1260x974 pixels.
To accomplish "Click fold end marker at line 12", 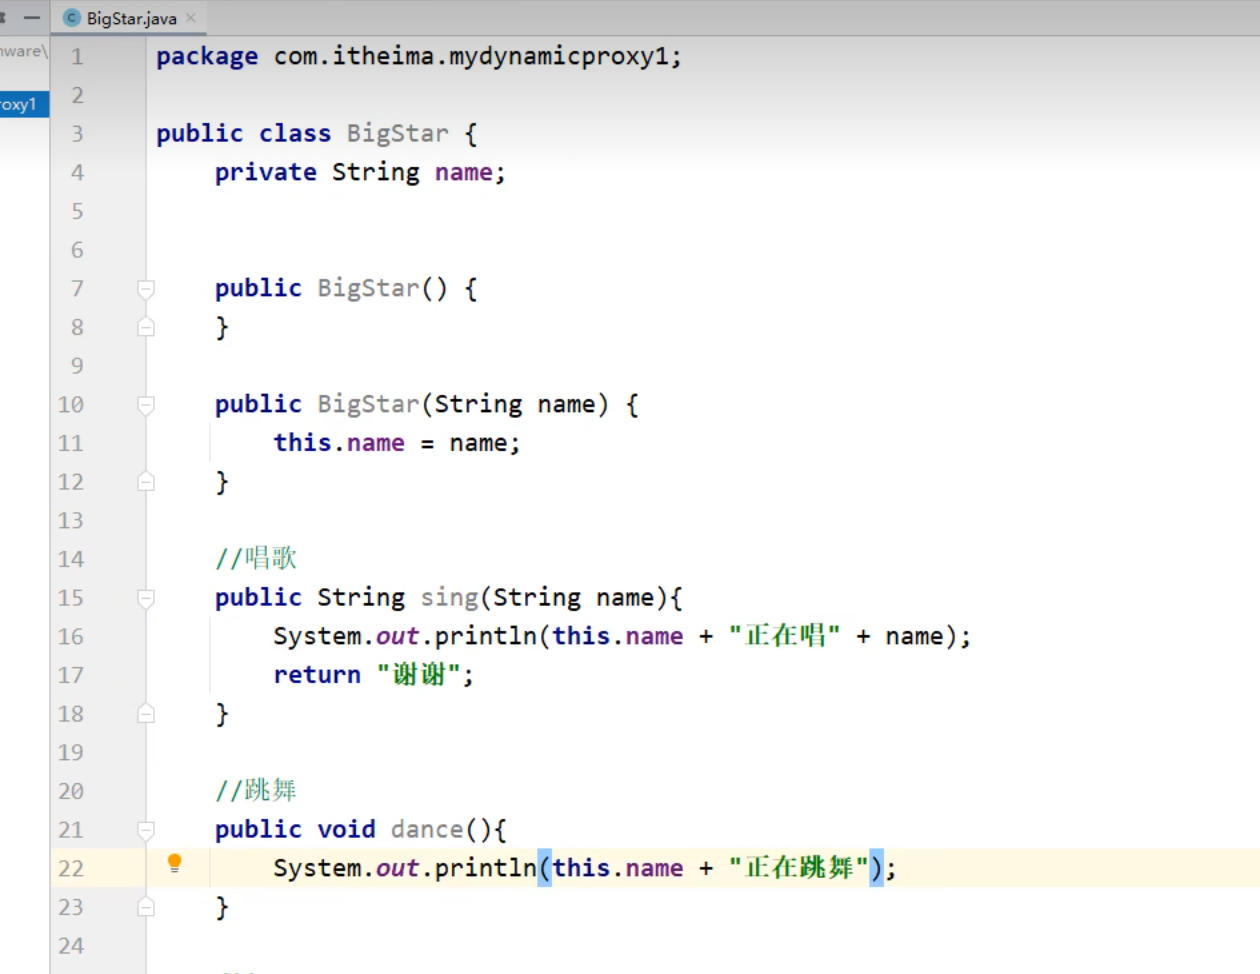I will coord(146,482).
